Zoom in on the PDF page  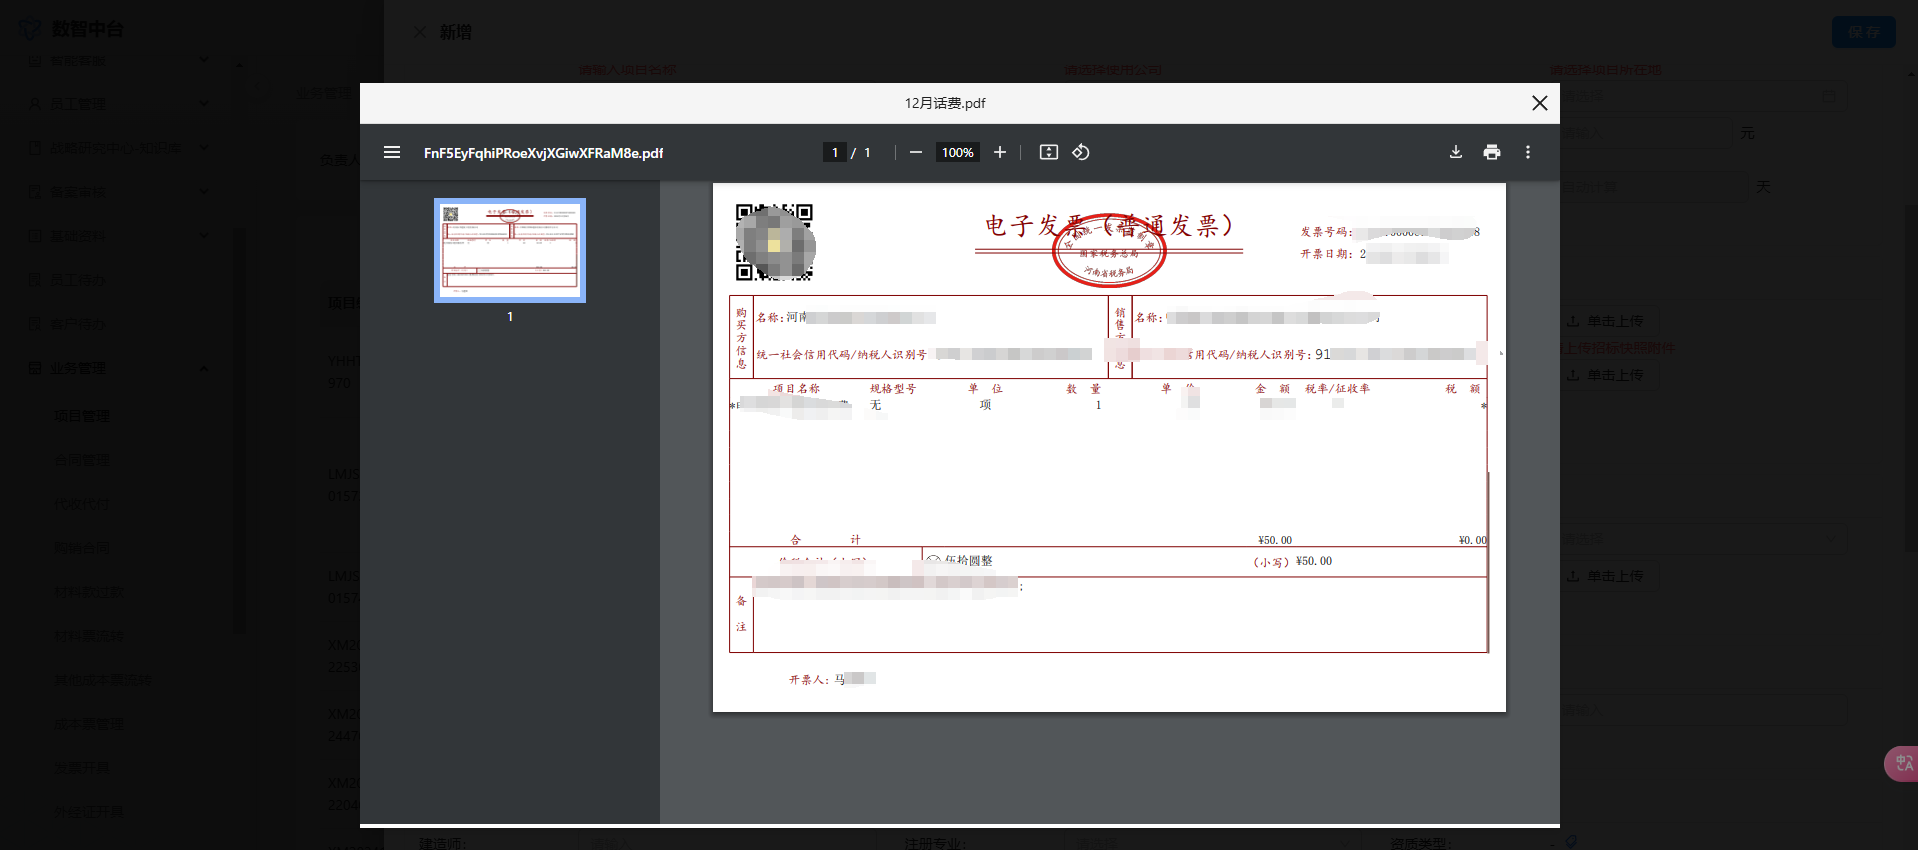tap(1000, 152)
